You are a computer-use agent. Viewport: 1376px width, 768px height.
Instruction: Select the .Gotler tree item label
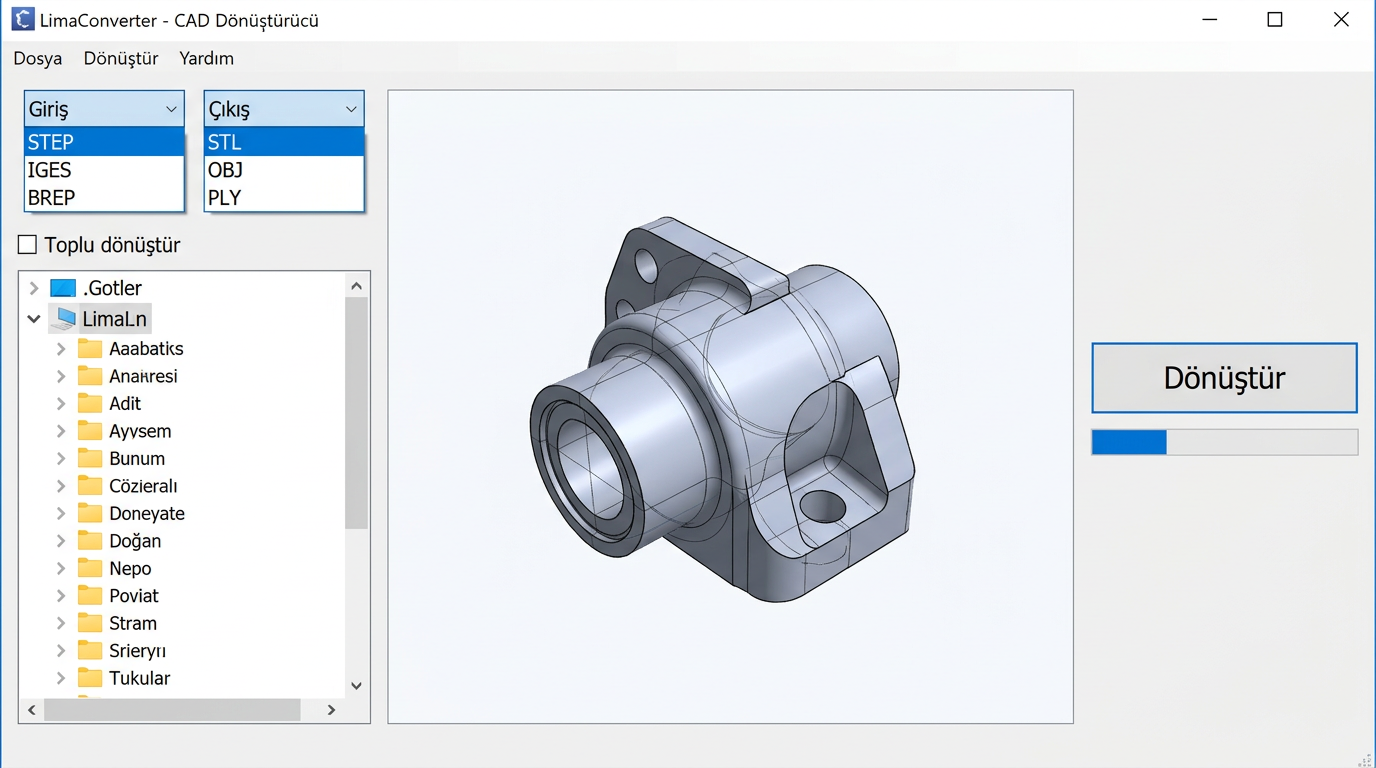point(112,288)
